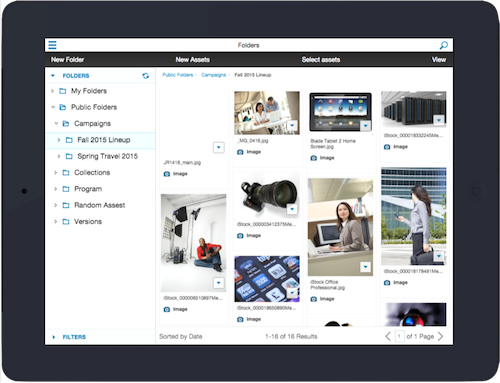Expand the My Folders tree arrow

(x=52, y=91)
